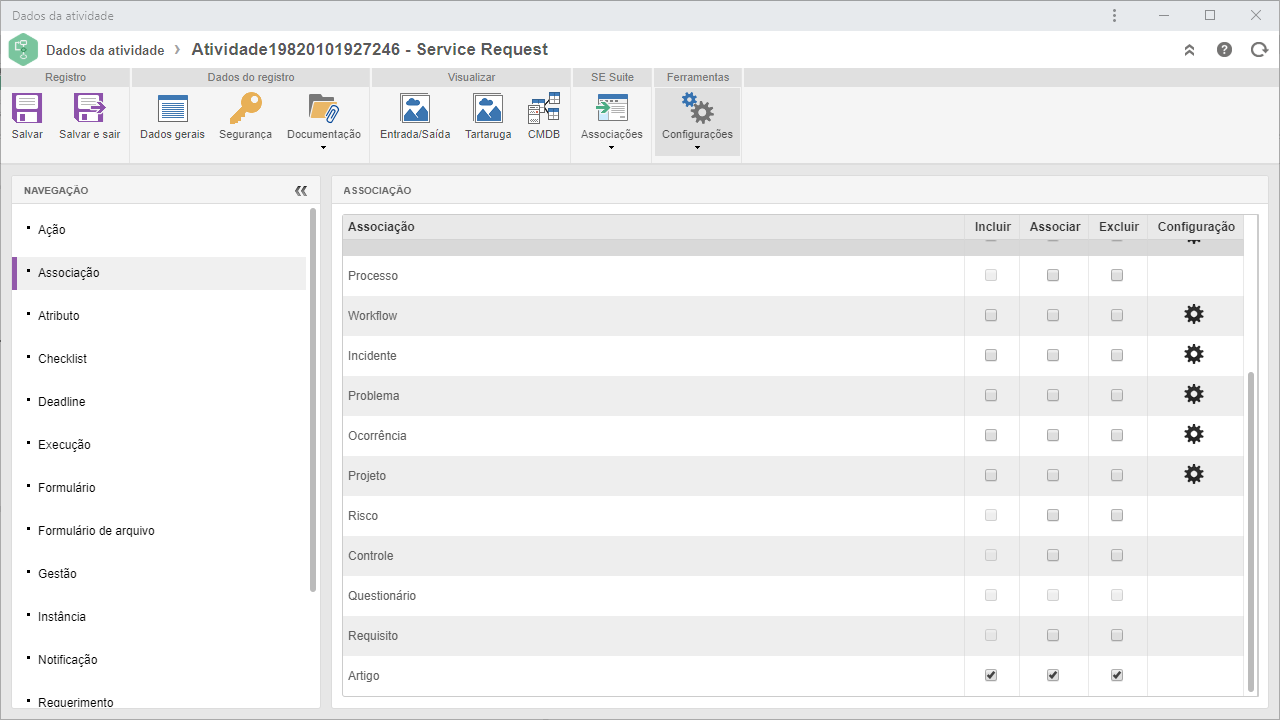Screen dimensions: 1280x720
Task: Uncheck Excluir for Artigo
Action: (x=1117, y=675)
